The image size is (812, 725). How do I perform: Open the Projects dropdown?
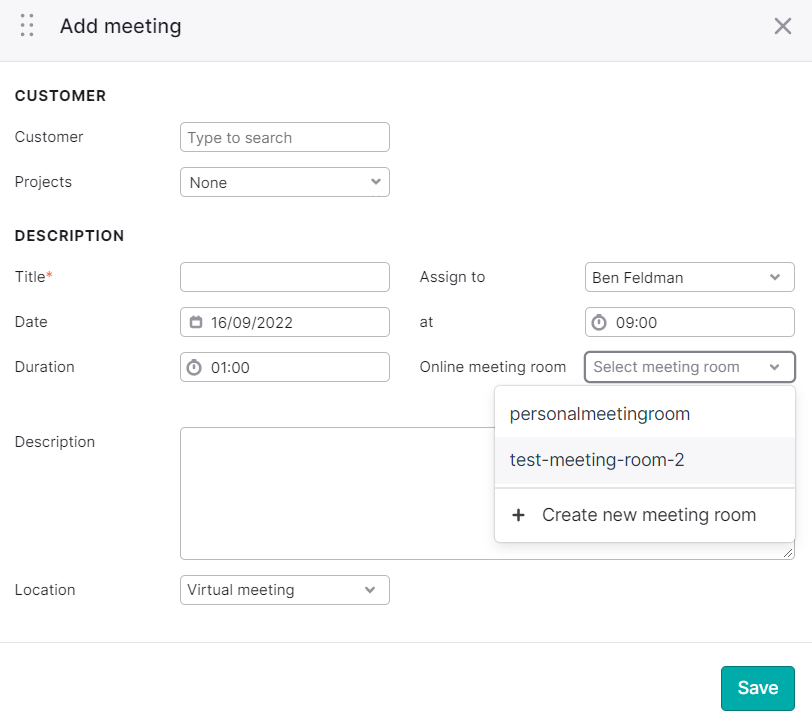pyautogui.click(x=284, y=182)
